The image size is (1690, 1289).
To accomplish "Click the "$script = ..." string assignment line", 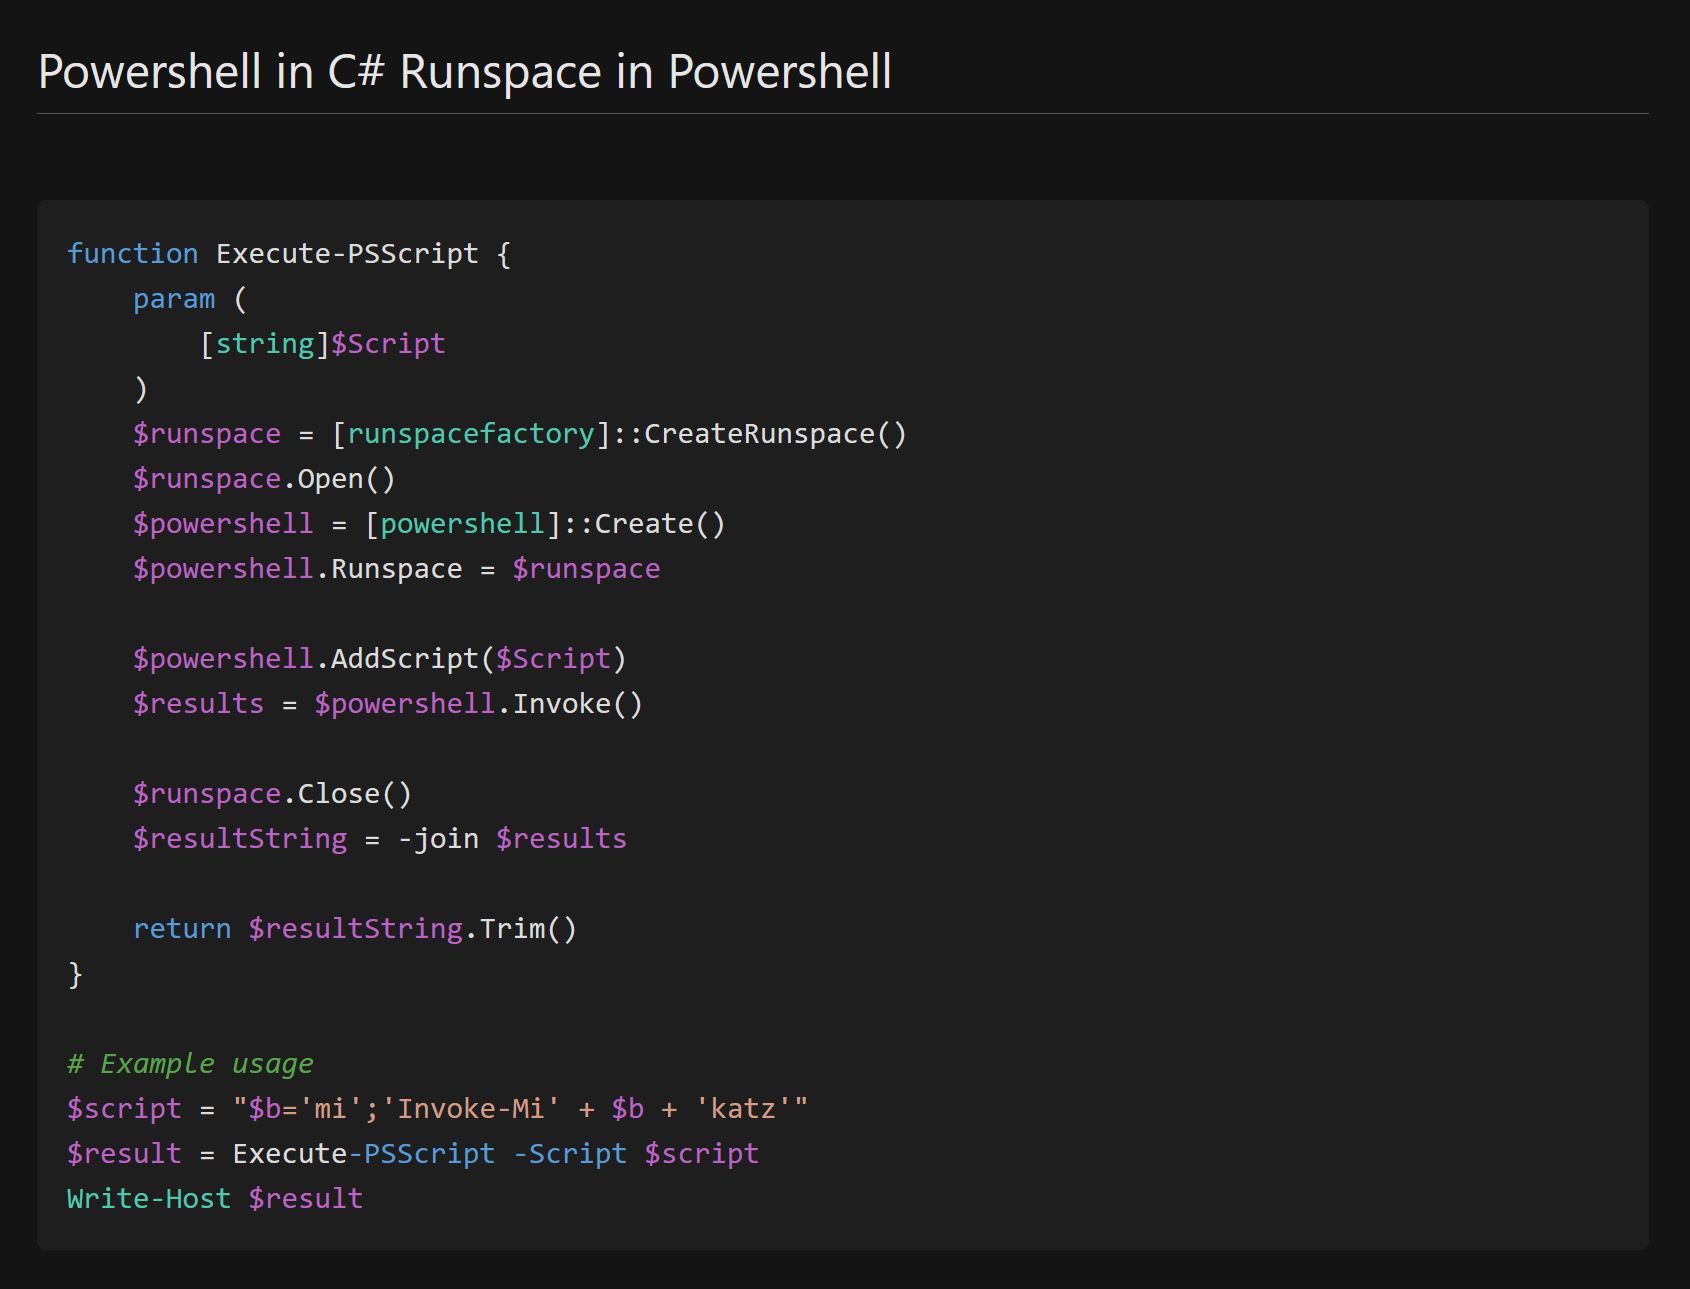I will (x=437, y=1109).
